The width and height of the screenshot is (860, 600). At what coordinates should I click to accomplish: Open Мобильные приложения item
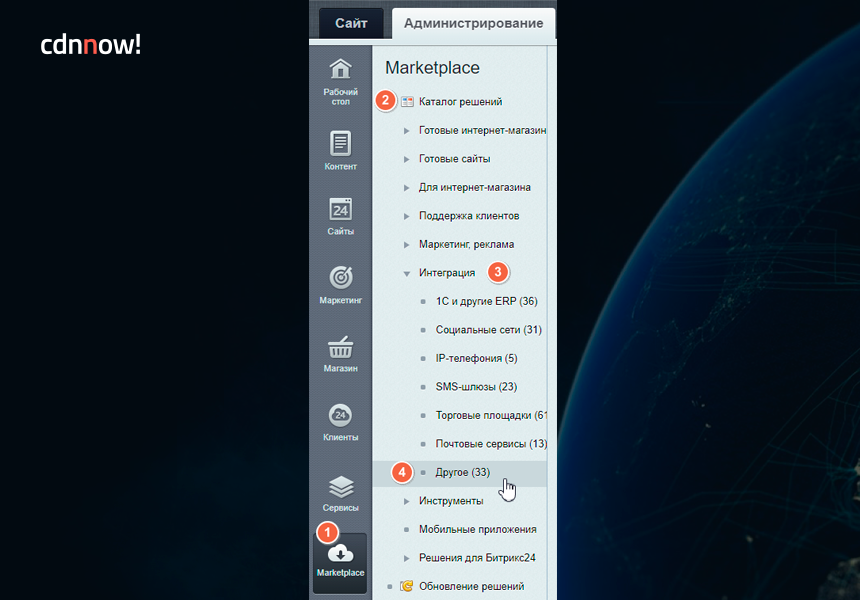pos(478,529)
